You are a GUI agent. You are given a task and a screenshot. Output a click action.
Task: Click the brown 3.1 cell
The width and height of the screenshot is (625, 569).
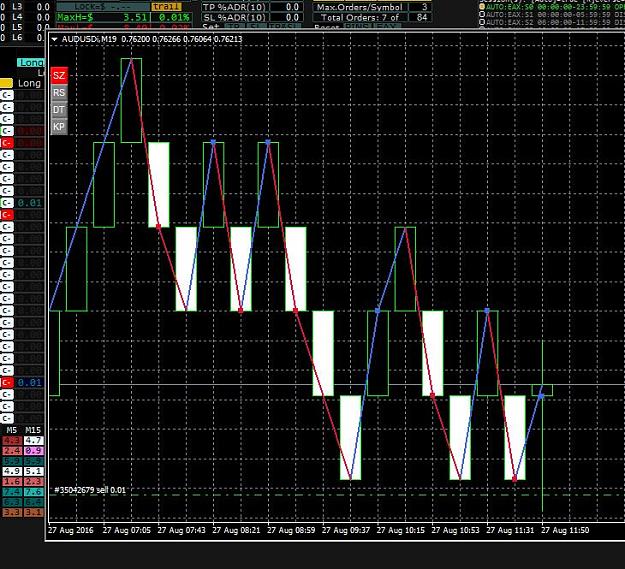point(33,512)
